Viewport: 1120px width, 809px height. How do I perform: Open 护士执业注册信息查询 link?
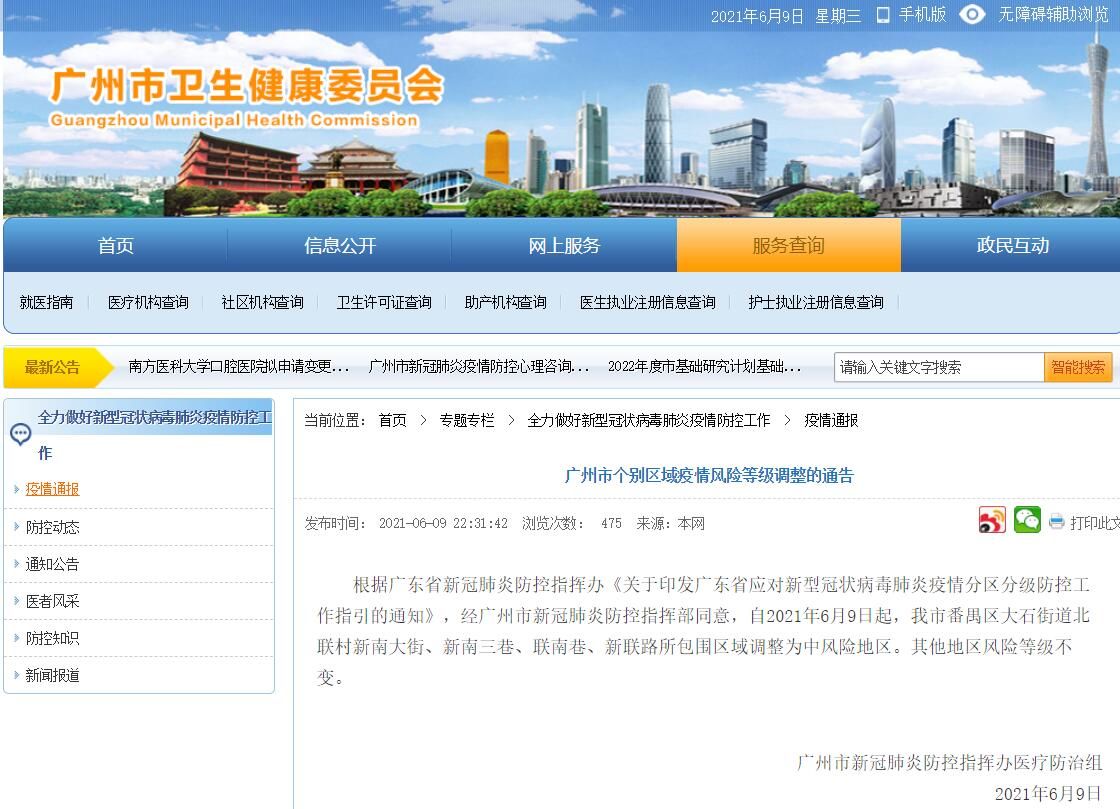pos(815,302)
